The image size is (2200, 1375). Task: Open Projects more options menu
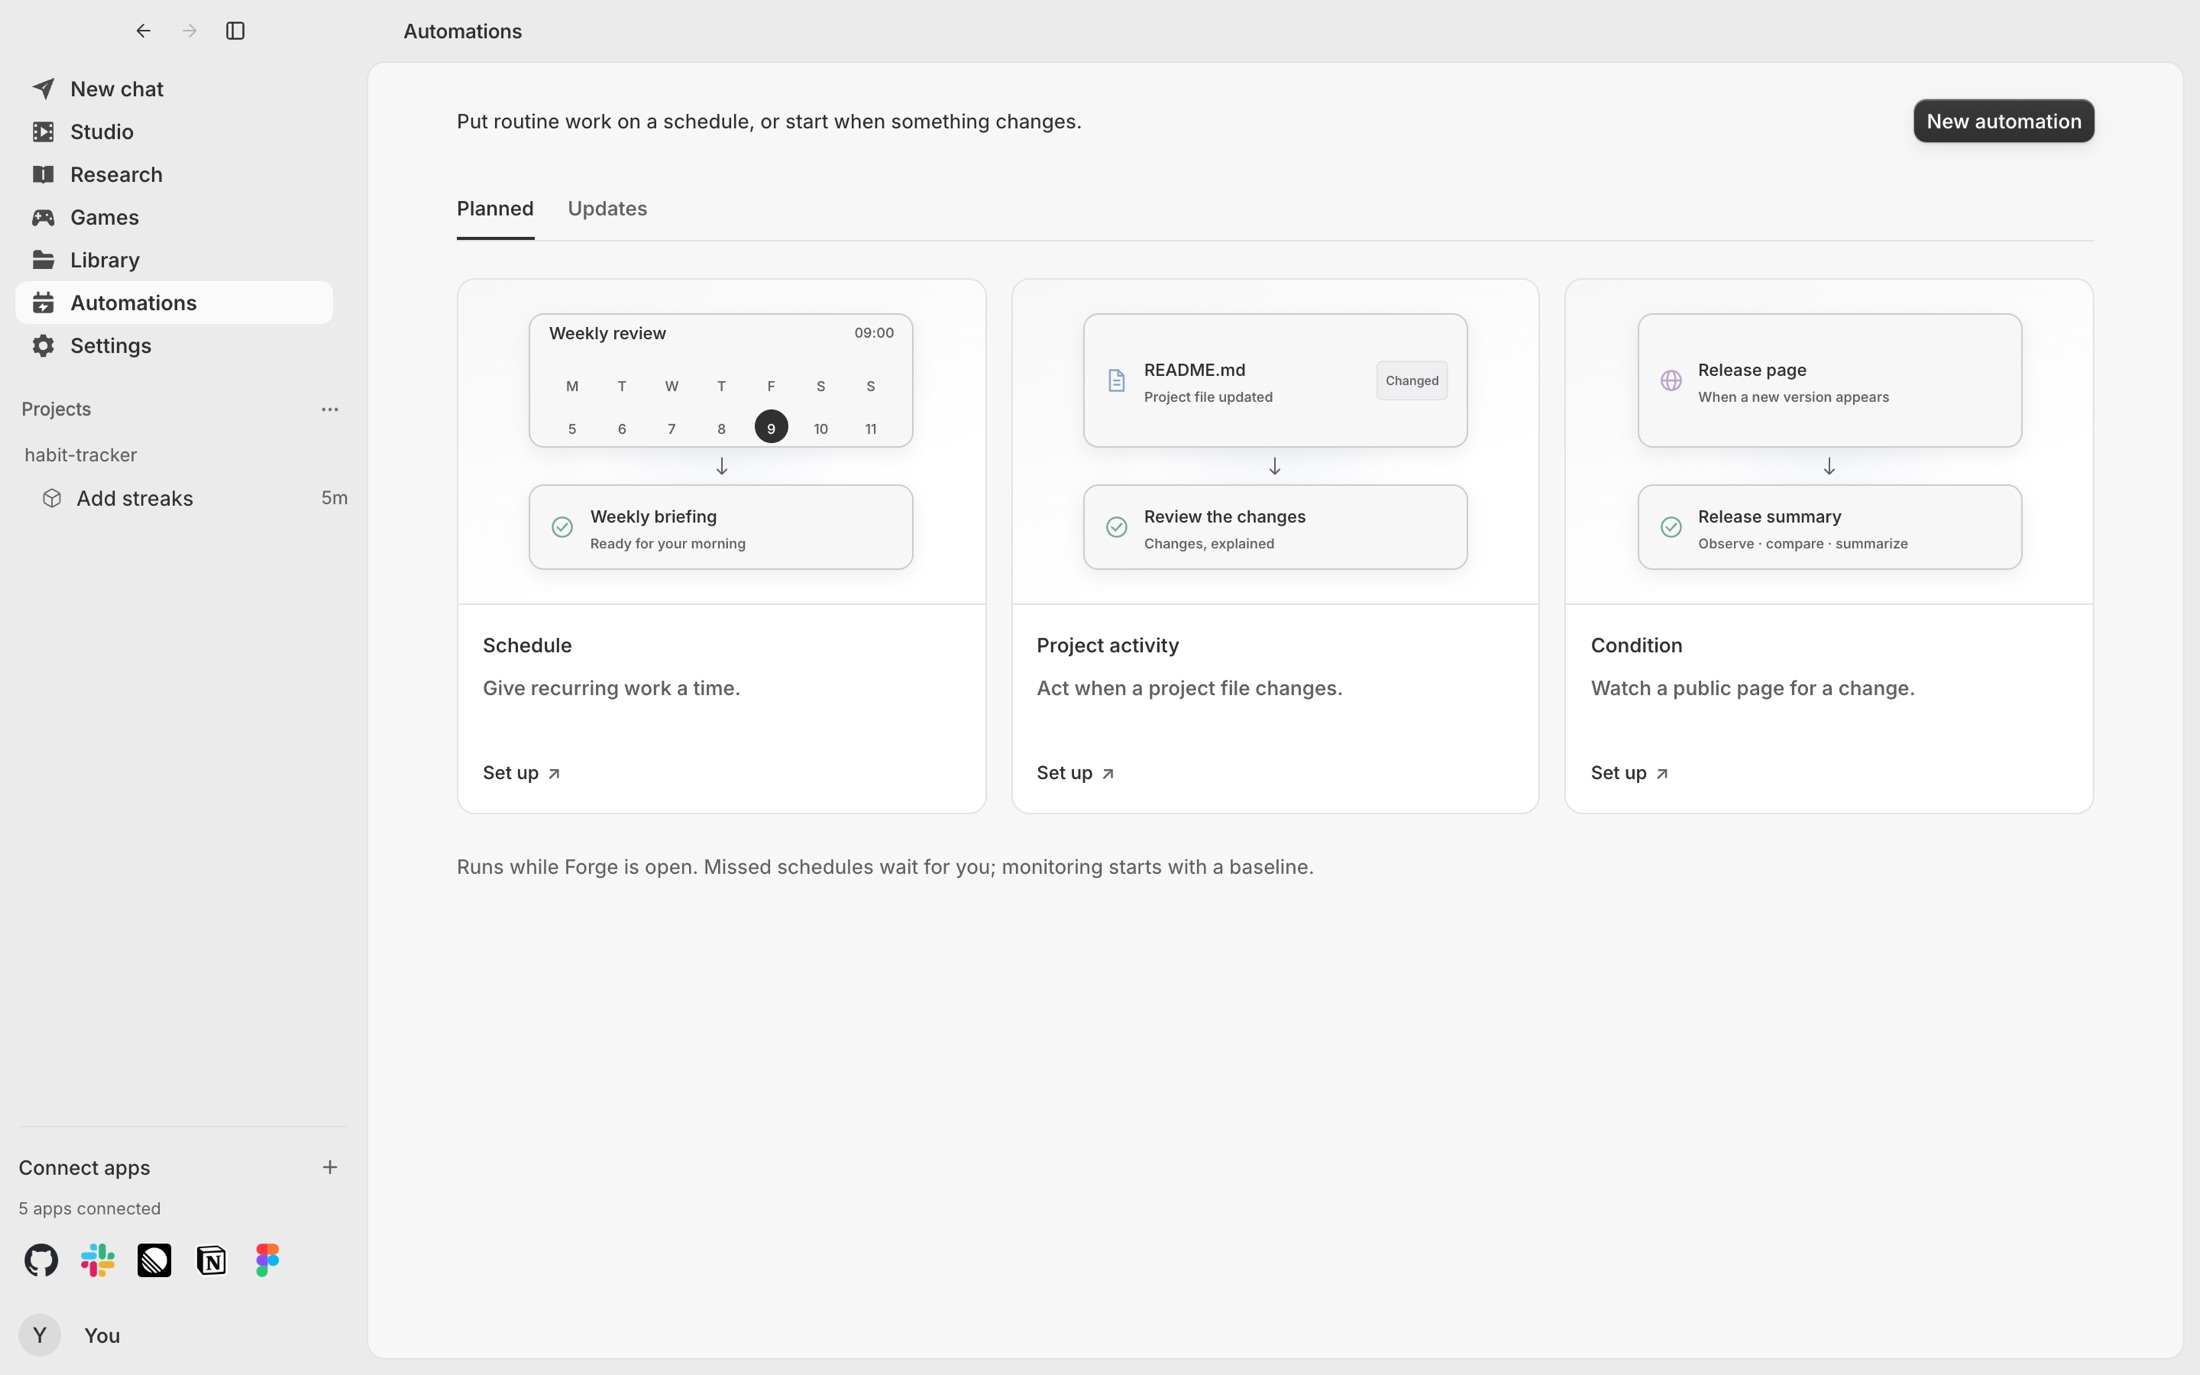pyautogui.click(x=330, y=409)
